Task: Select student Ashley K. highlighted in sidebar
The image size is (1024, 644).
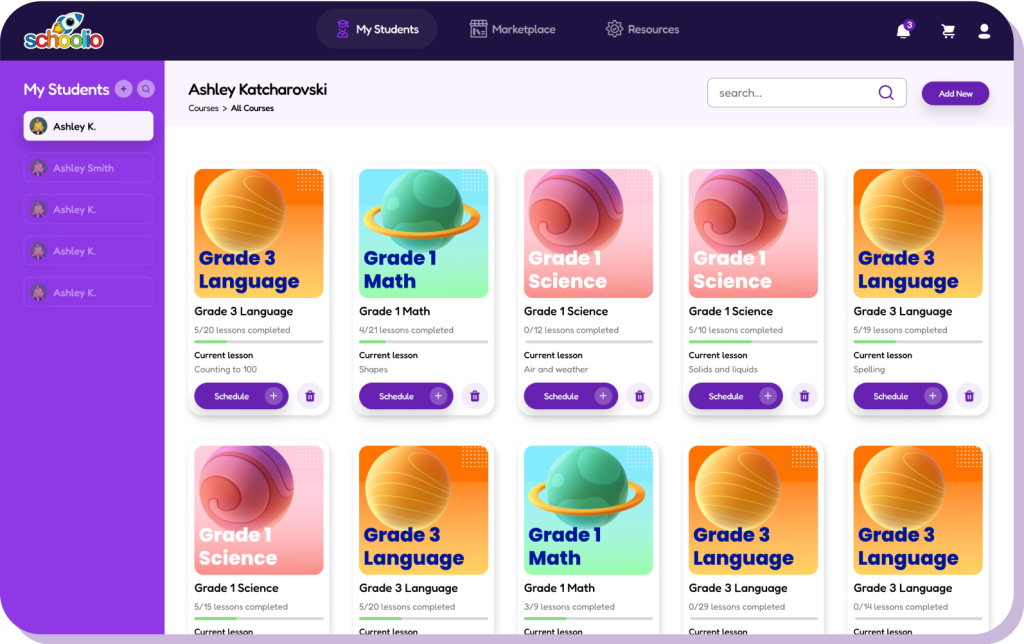Action: point(89,126)
